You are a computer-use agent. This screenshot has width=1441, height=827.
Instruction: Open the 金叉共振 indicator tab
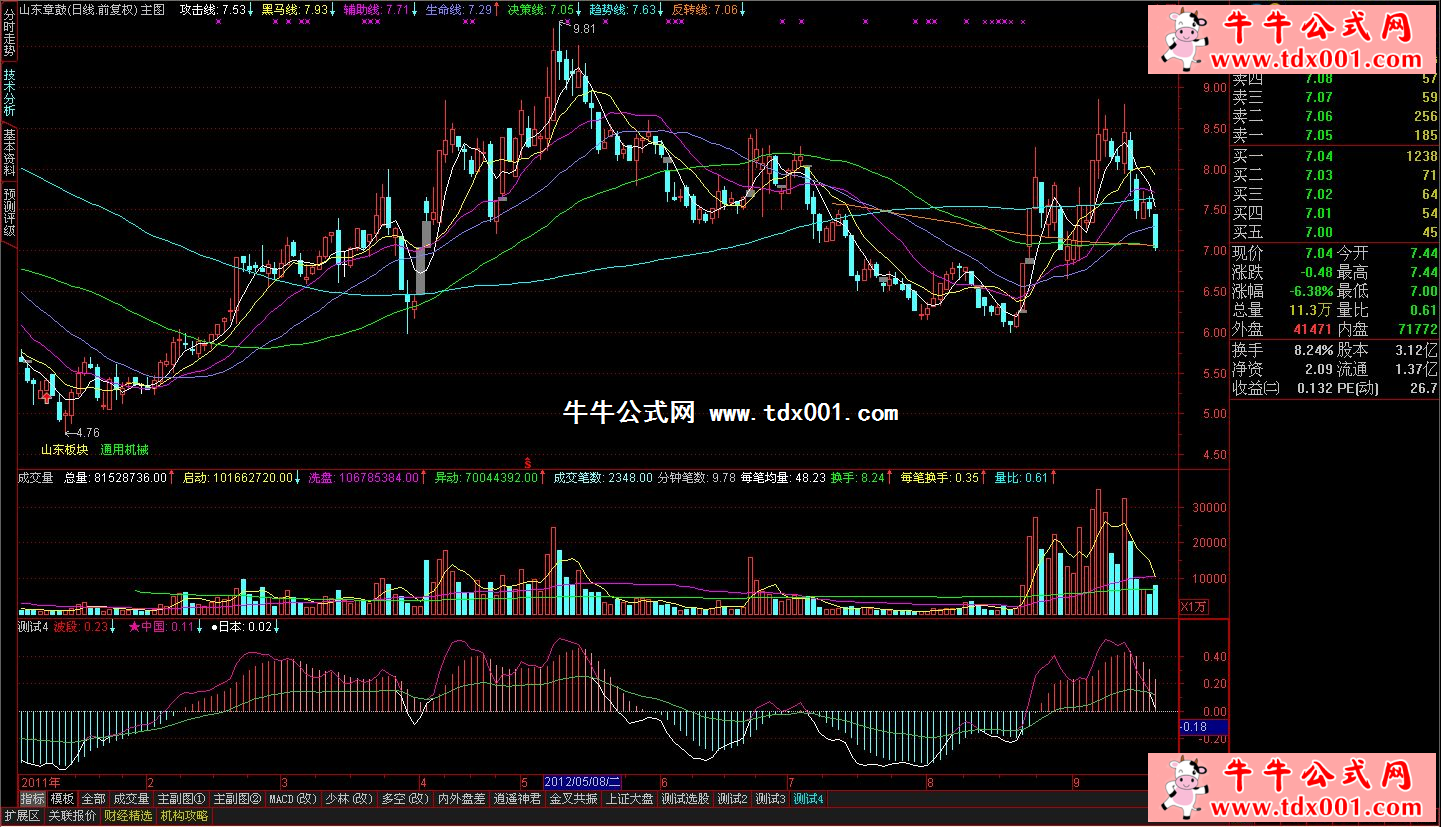click(x=574, y=799)
